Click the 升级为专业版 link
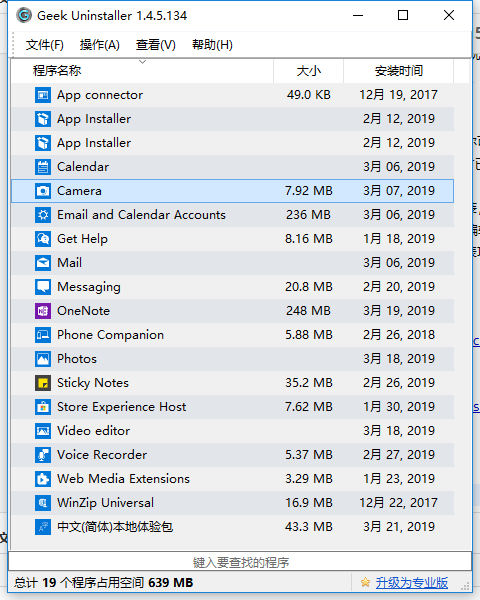 tap(411, 582)
